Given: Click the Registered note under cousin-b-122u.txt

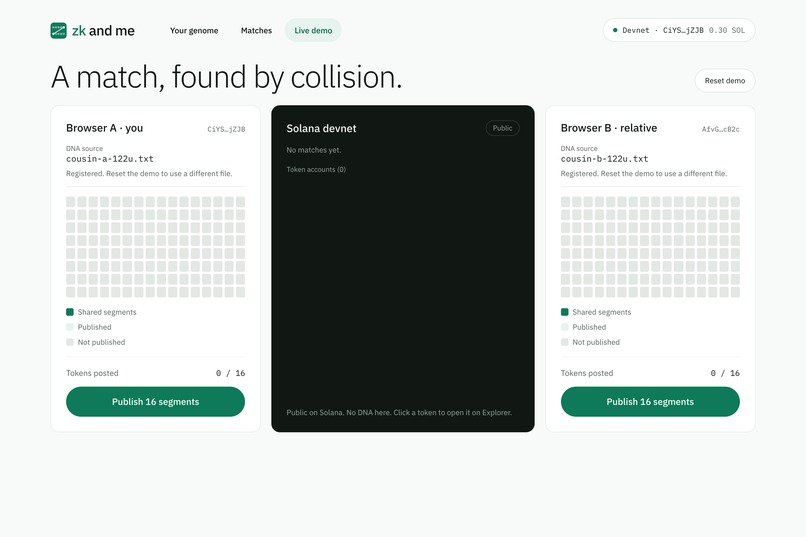Looking at the screenshot, I should (x=644, y=174).
